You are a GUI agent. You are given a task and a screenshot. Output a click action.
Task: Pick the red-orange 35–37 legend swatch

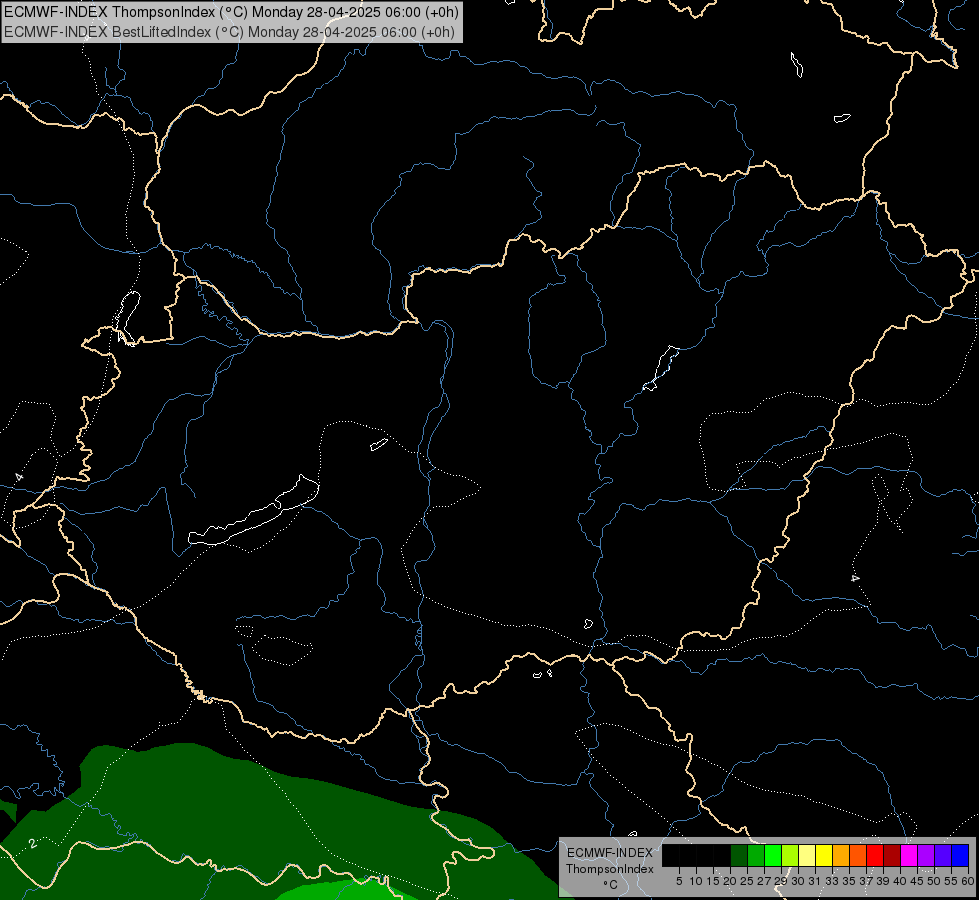(858, 855)
